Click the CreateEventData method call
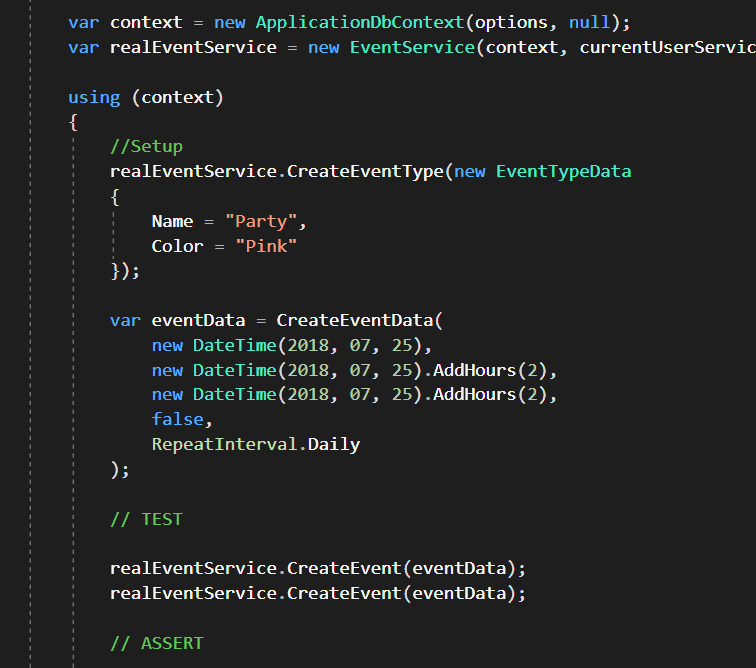This screenshot has width=756, height=668. click(354, 320)
